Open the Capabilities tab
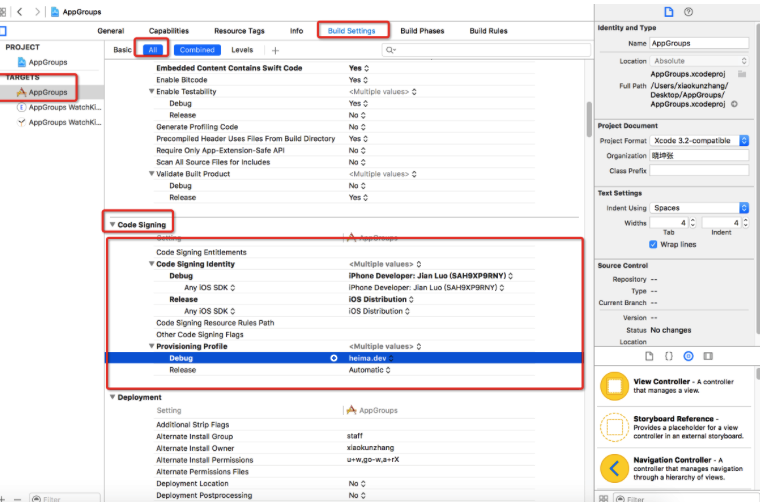This screenshot has height=502, width=760. (x=169, y=31)
